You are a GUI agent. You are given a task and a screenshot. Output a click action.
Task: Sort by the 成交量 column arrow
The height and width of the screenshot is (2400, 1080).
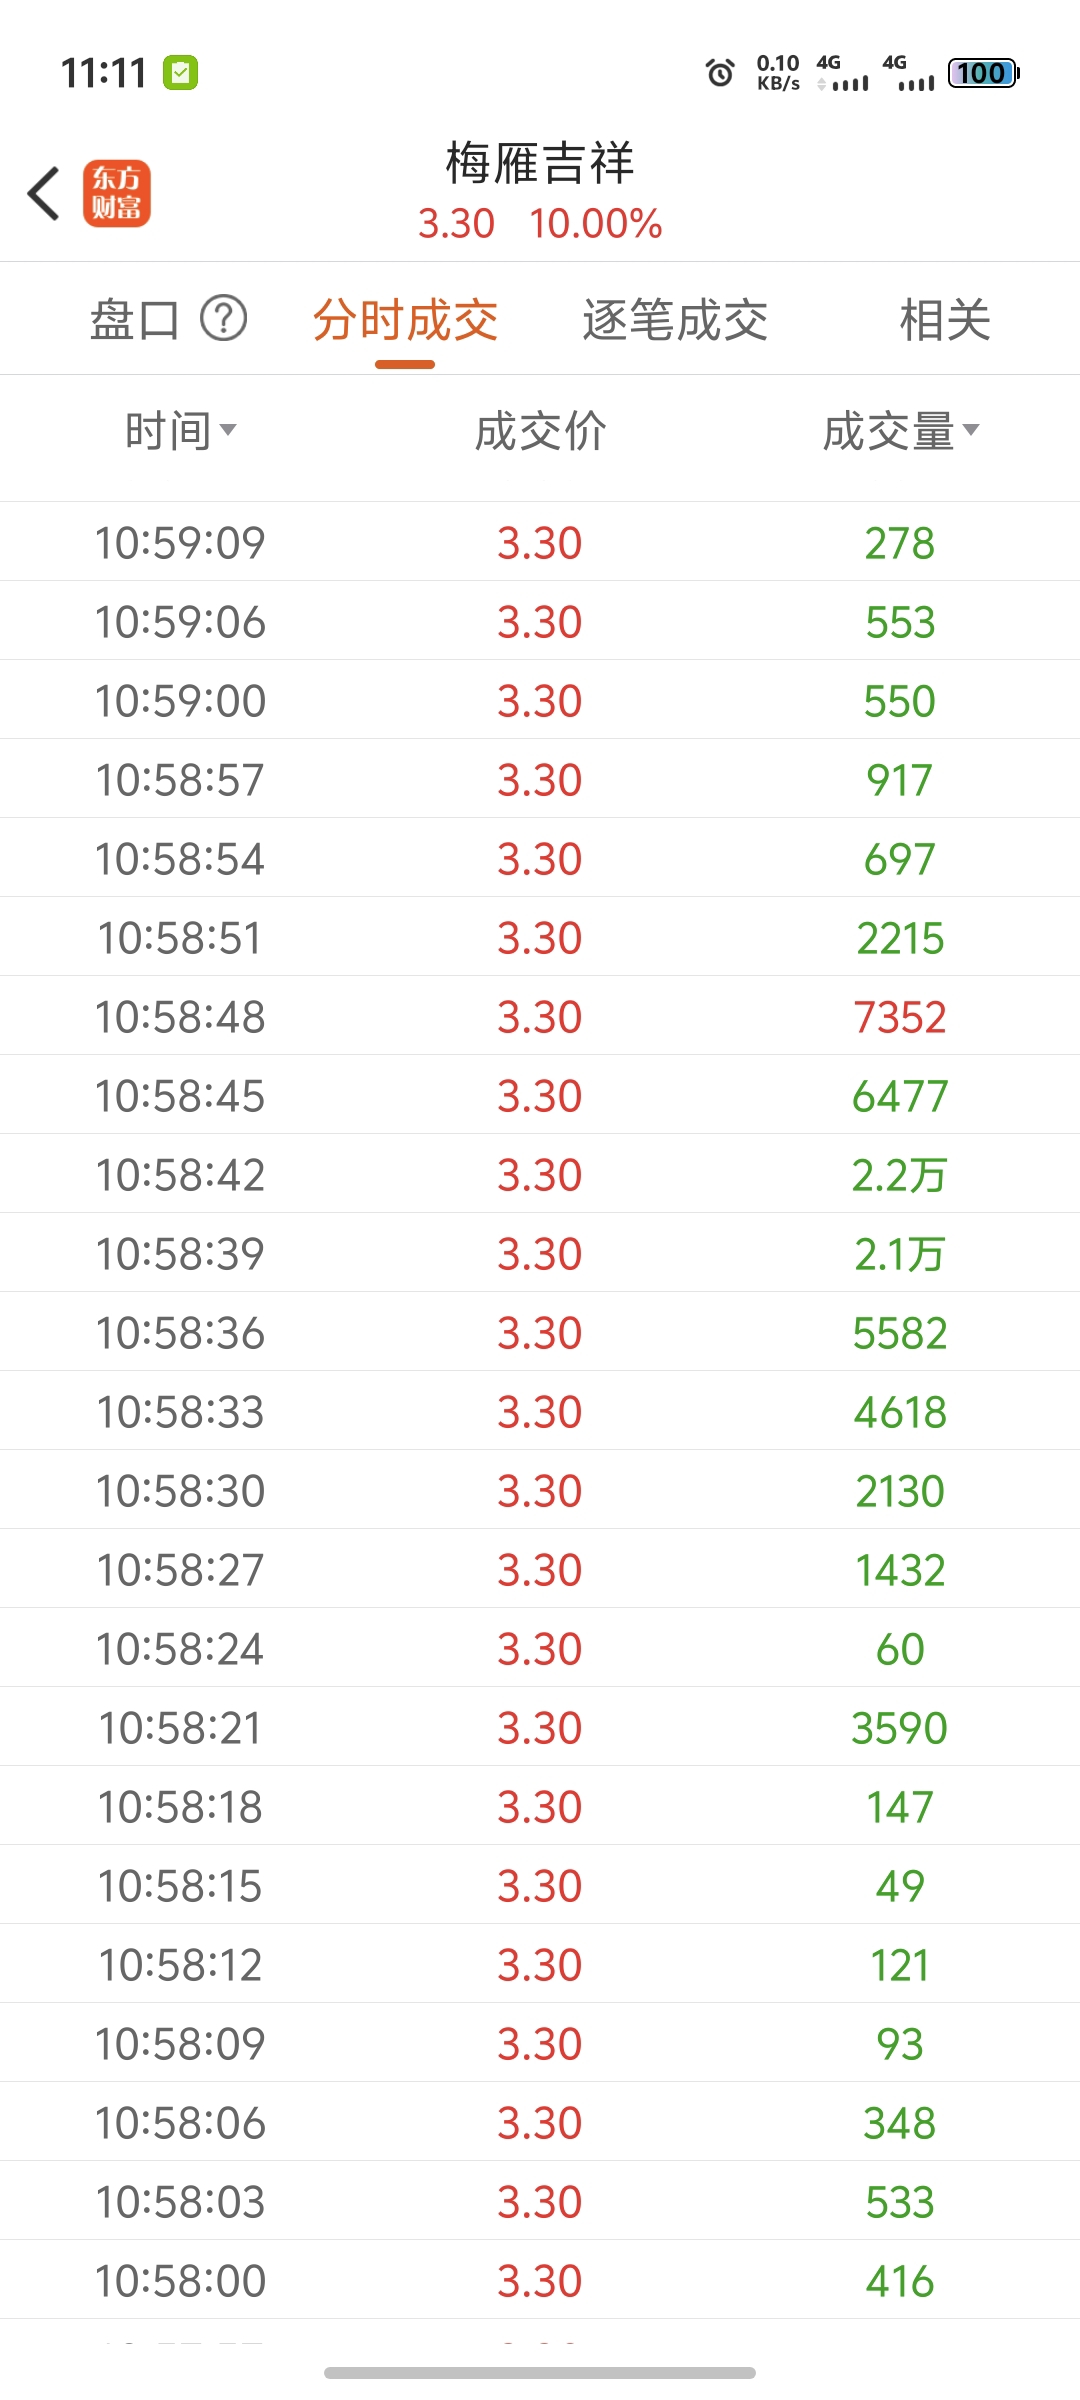click(970, 430)
